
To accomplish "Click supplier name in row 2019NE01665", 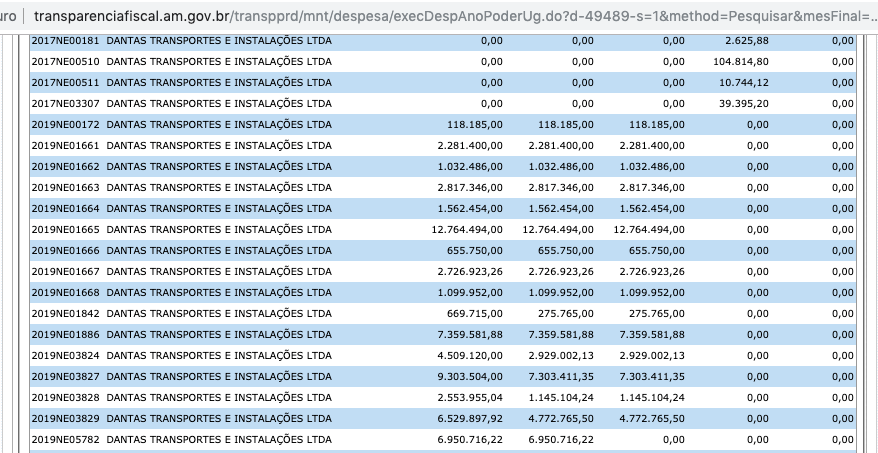I will tap(219, 230).
